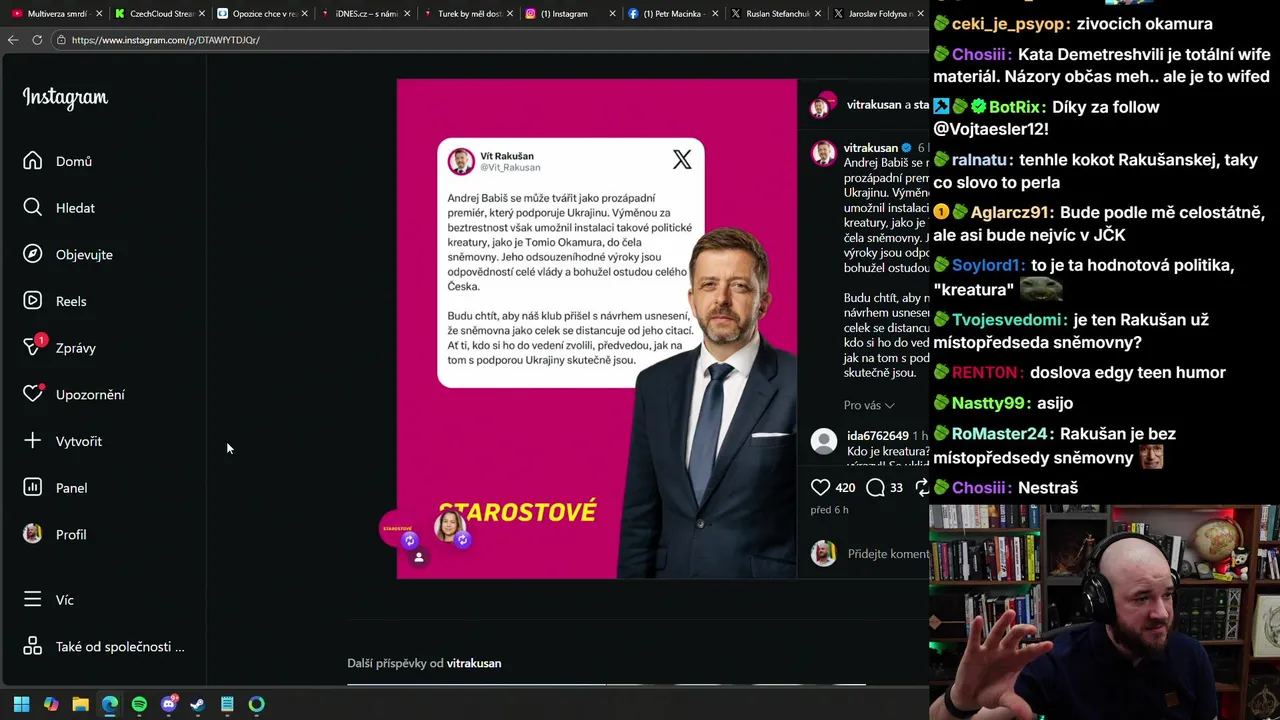Switch to Turek by měl dost tab
The width and height of the screenshot is (1280, 720).
point(465,14)
